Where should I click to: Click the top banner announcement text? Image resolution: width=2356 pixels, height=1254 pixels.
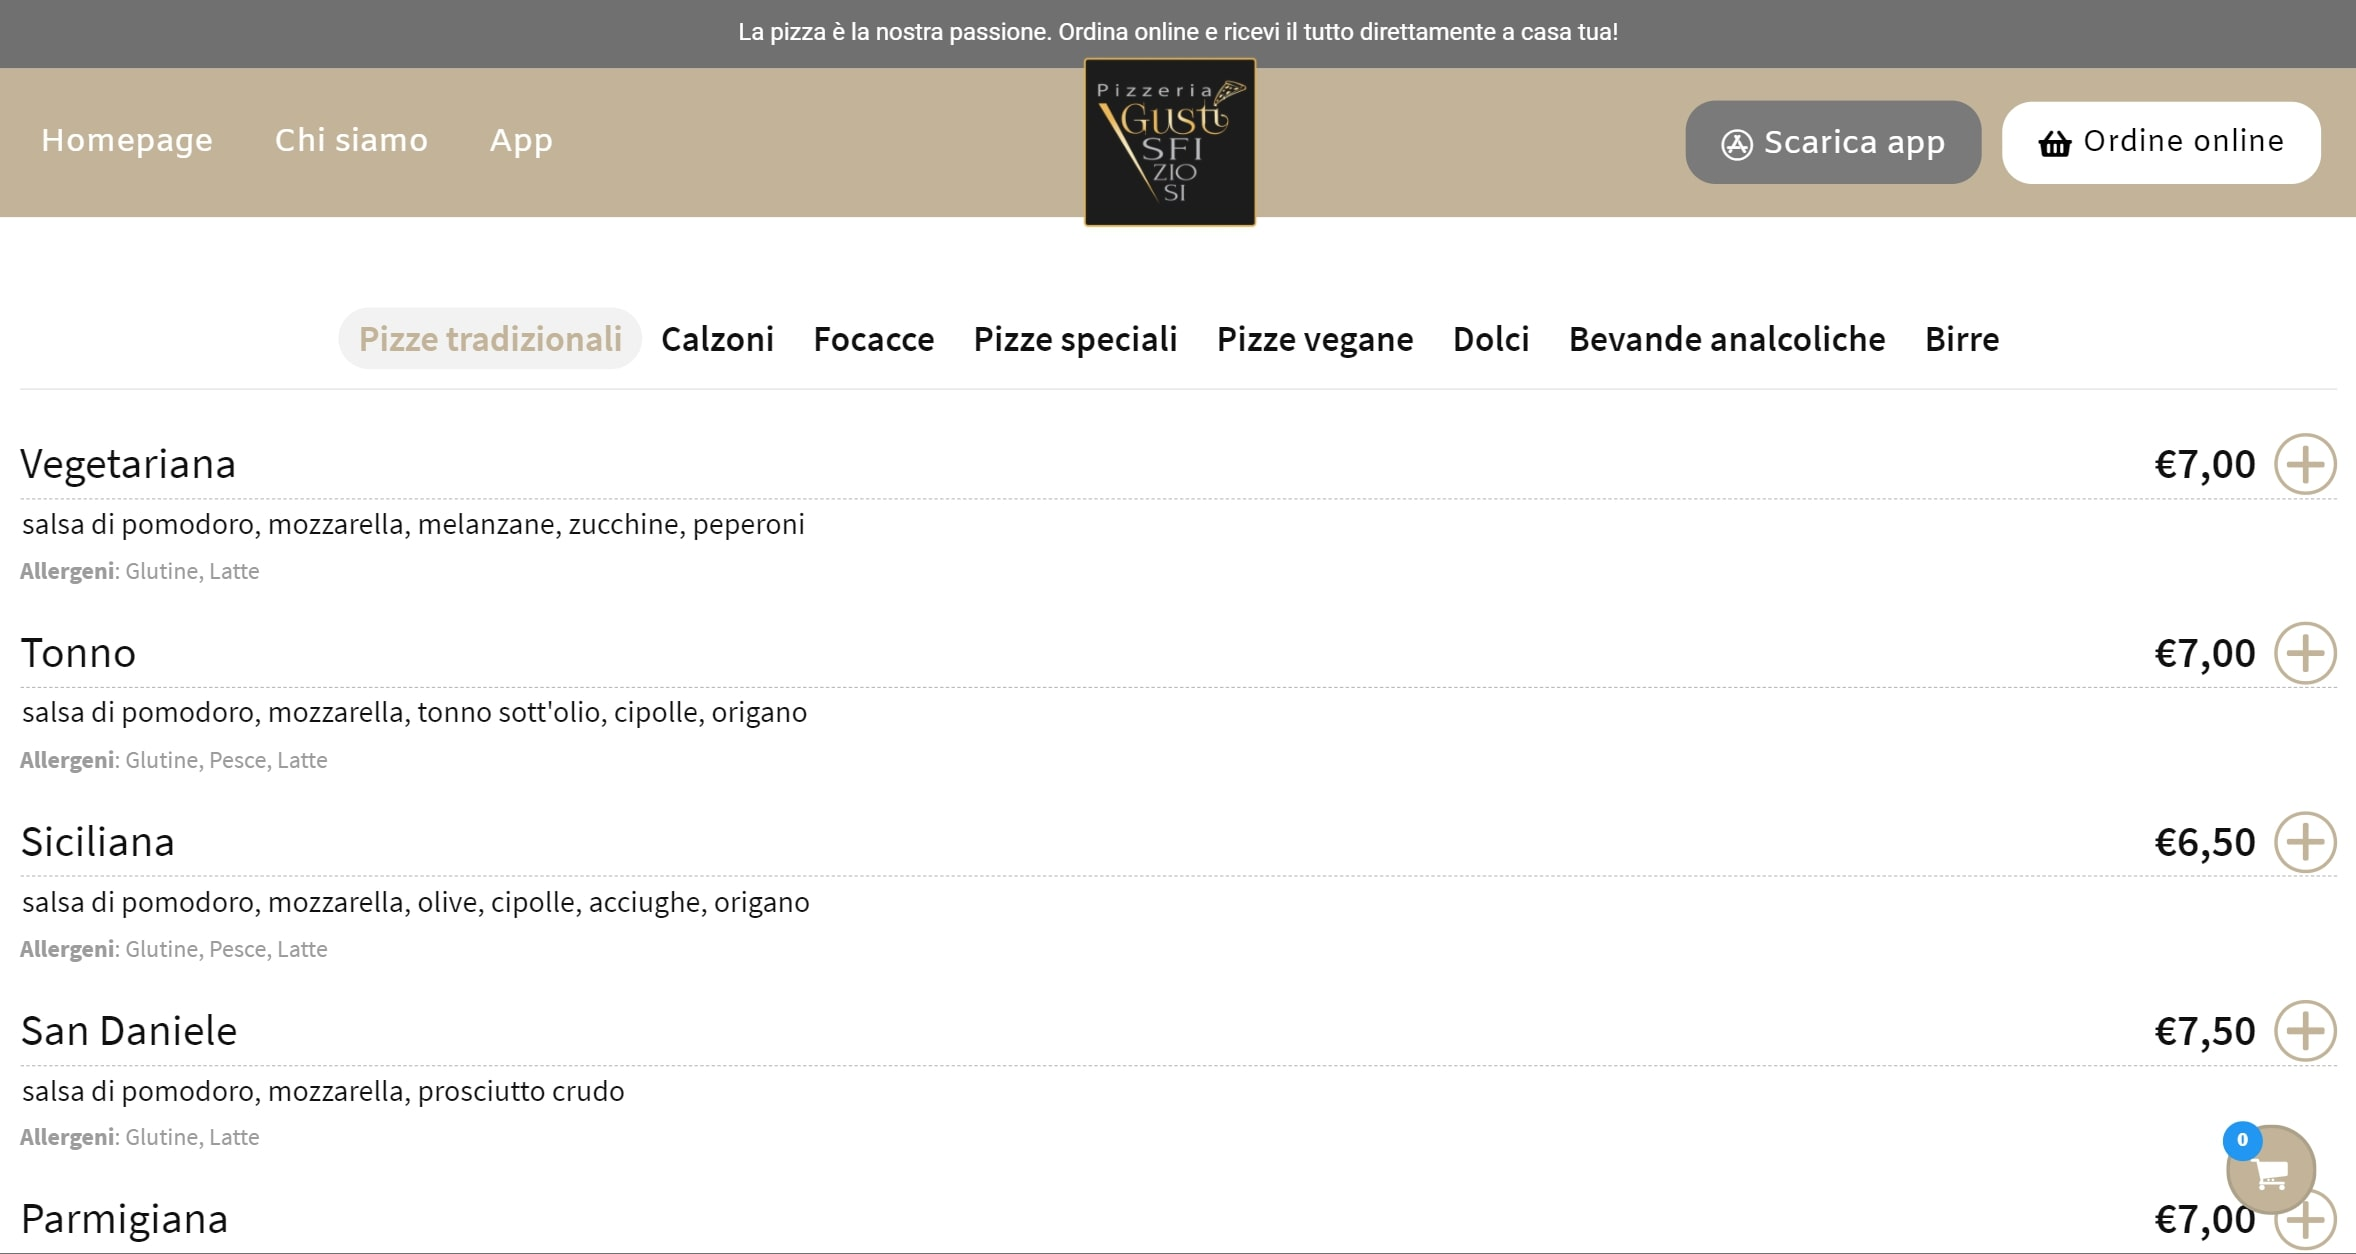coord(1178,32)
